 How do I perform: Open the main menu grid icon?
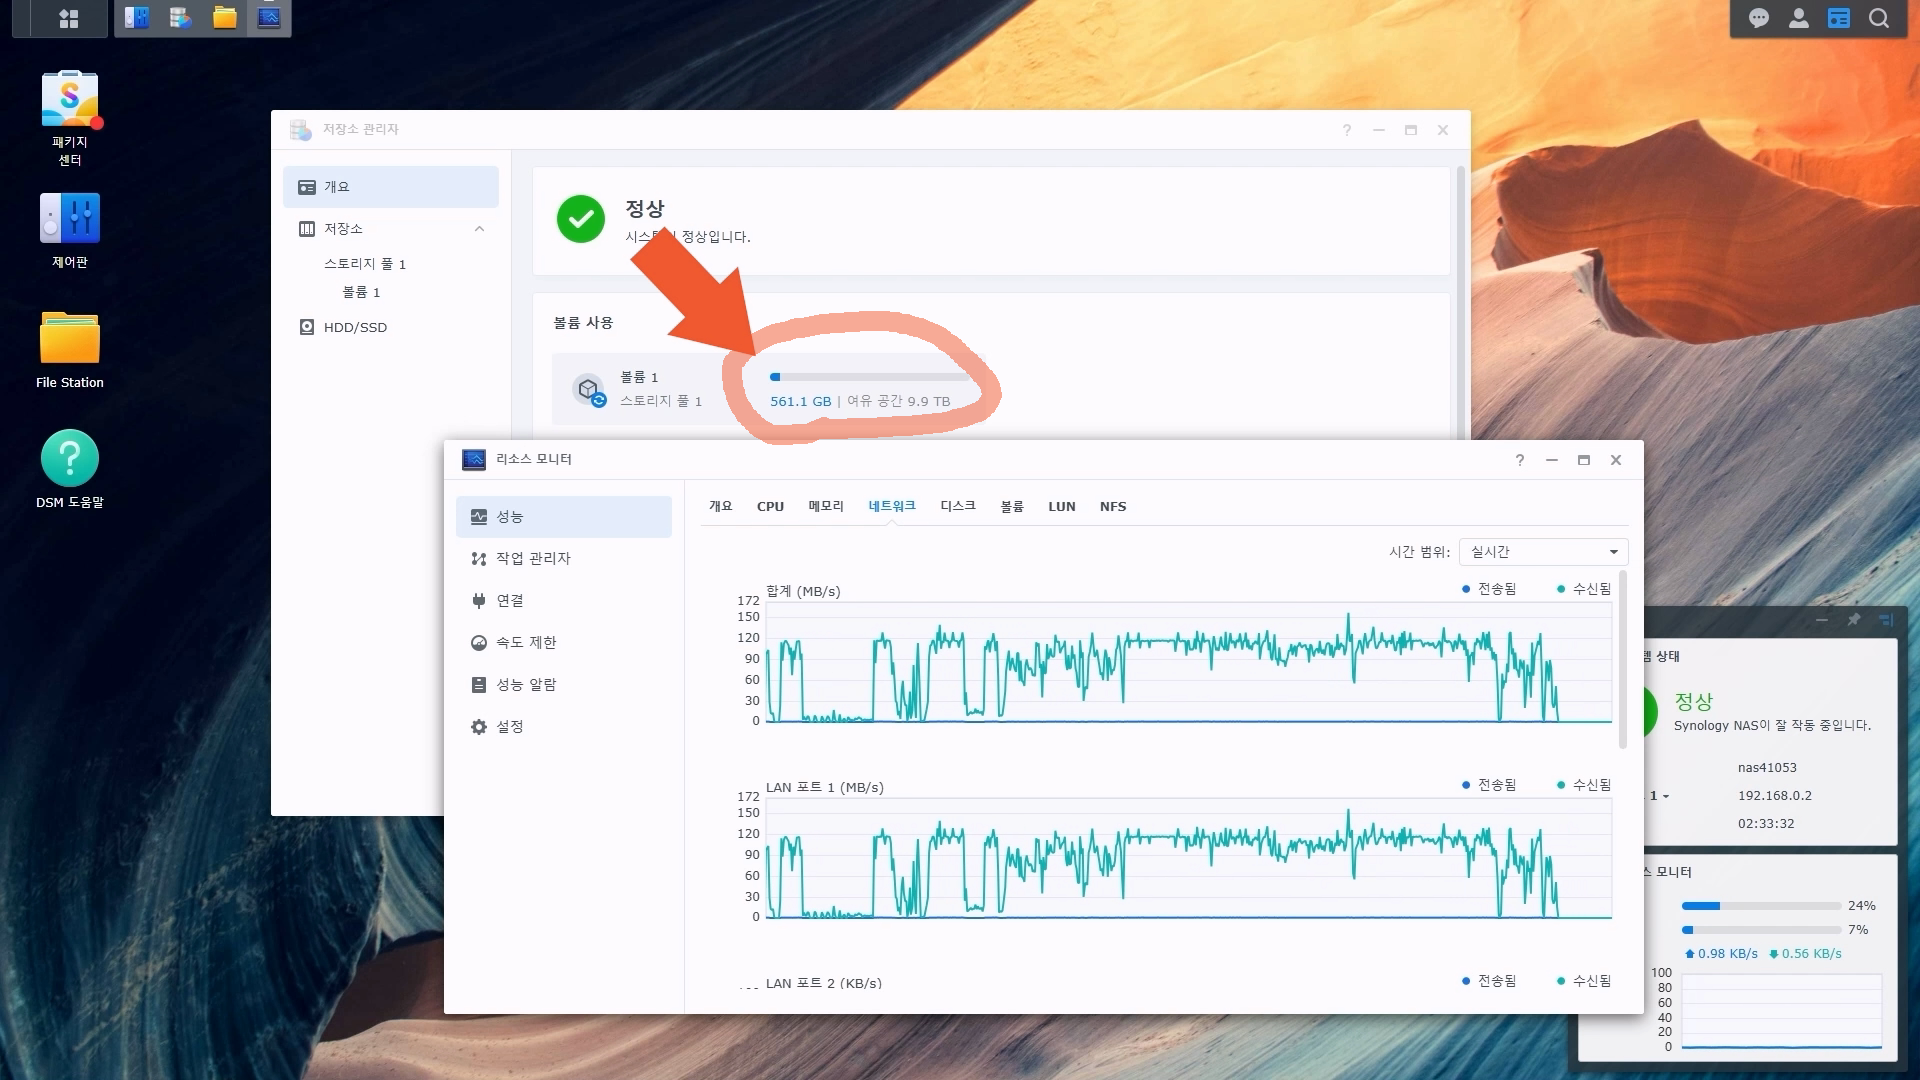[69, 18]
